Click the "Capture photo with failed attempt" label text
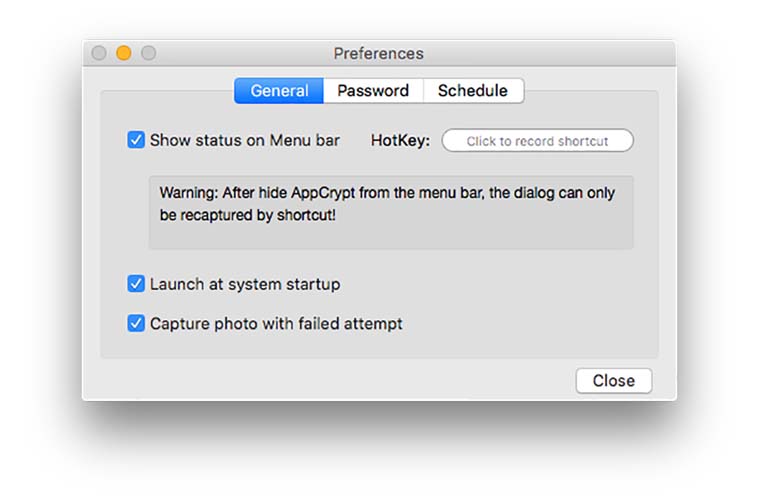Image resolution: width=760 pixels, height=500 pixels. point(276,324)
